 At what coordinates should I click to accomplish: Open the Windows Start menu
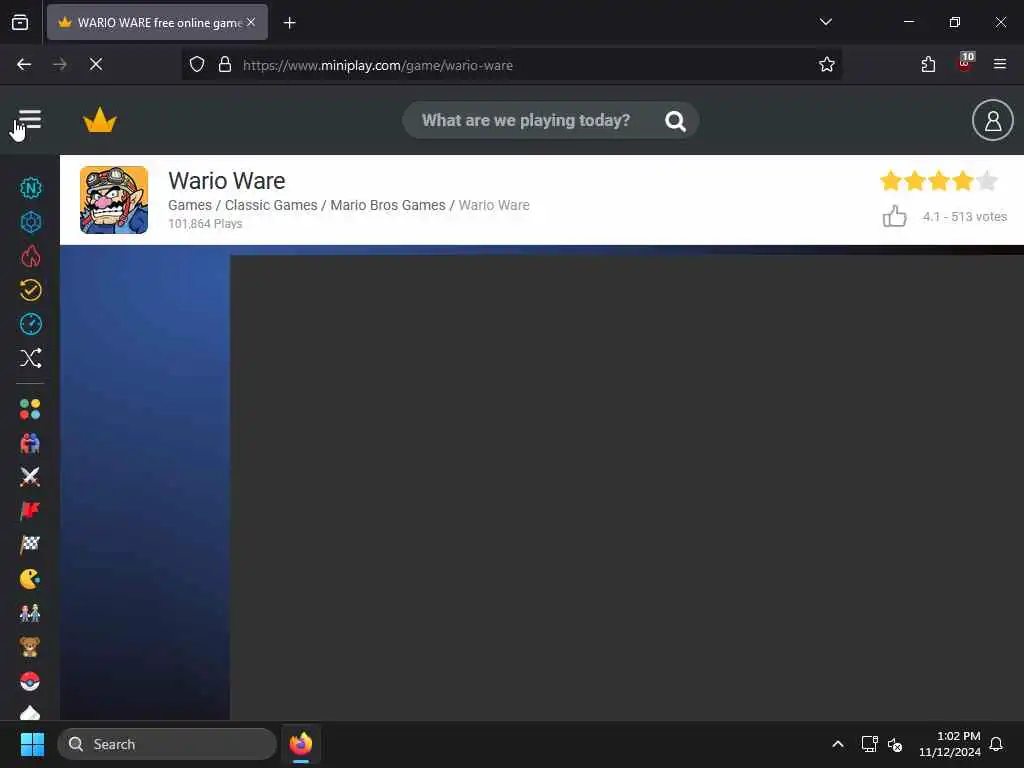click(x=32, y=744)
